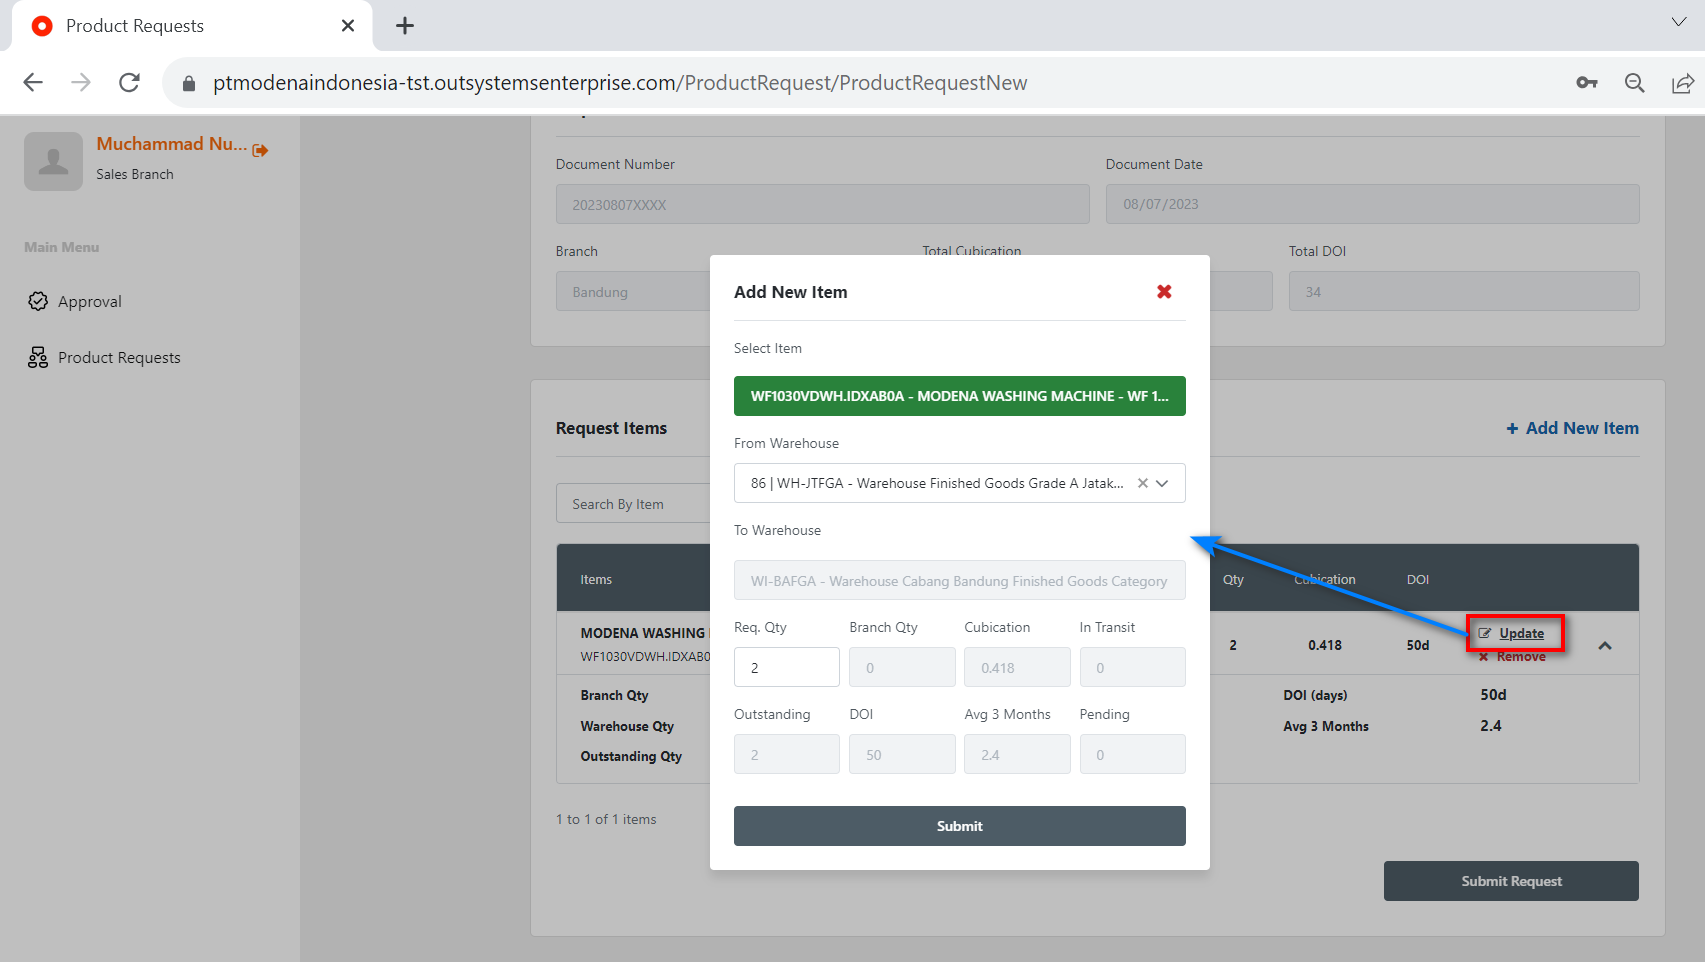The height and width of the screenshot is (962, 1705).
Task: Close the Add New Item dialog
Action: [1164, 292]
